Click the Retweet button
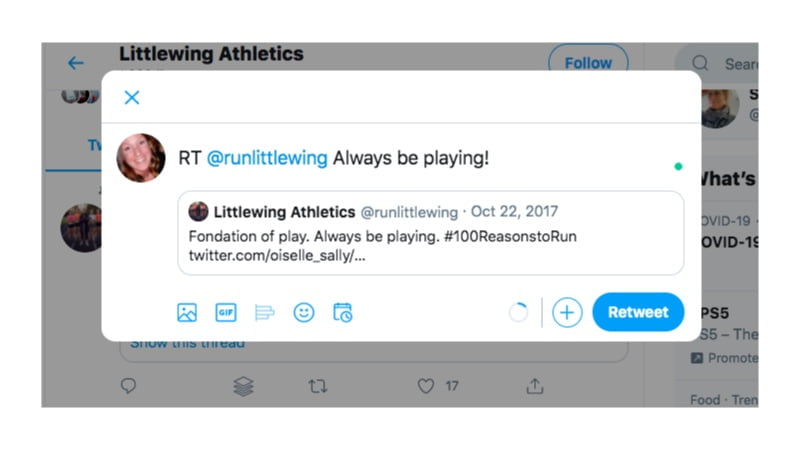The width and height of the screenshot is (800, 450). (x=638, y=312)
